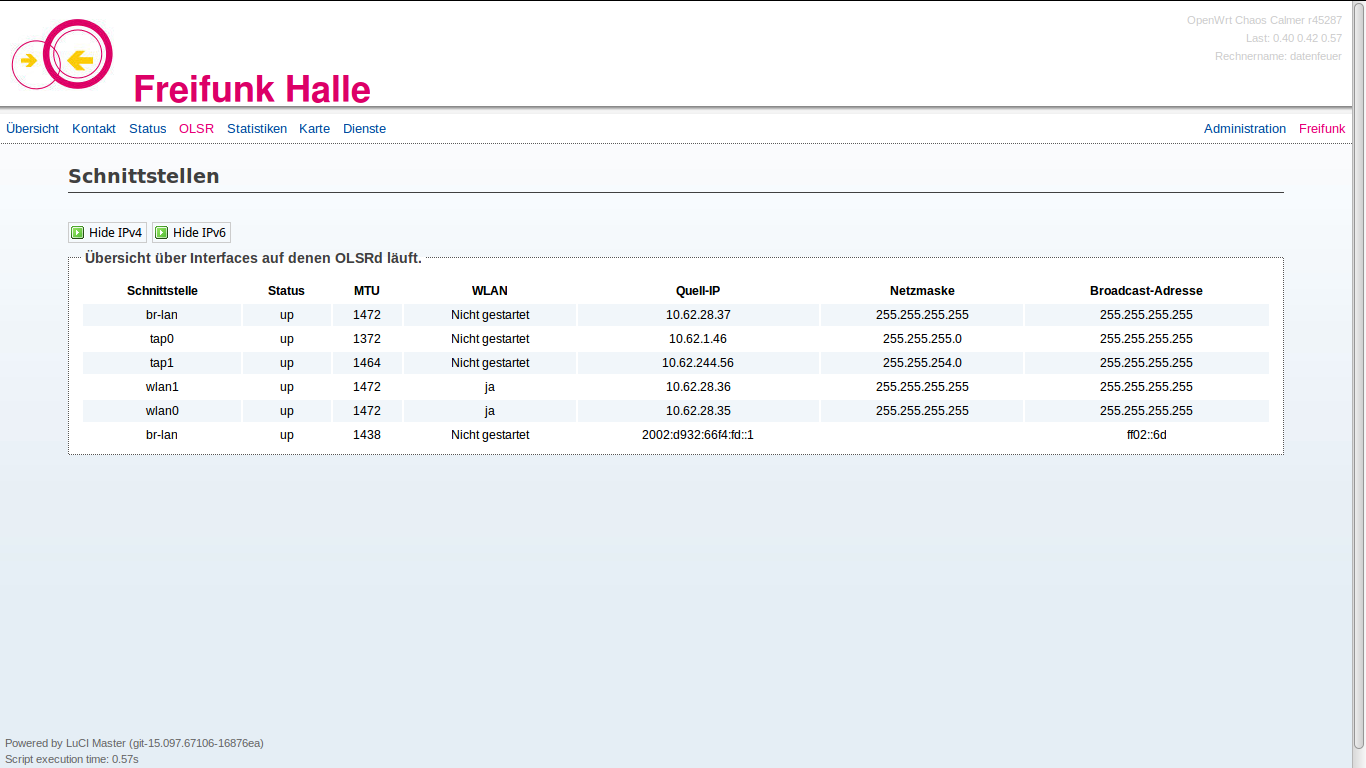This screenshot has width=1366, height=768.
Task: Click the scrollbar up arrow
Action: [x=1358, y=7]
